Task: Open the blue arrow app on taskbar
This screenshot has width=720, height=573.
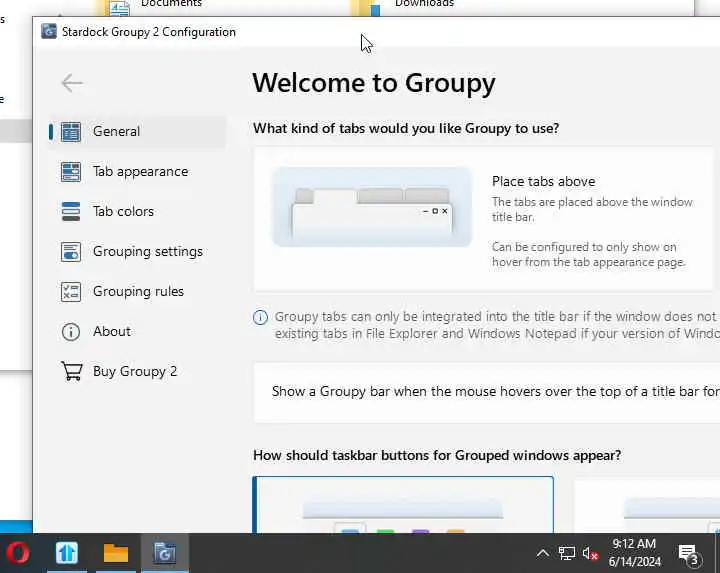Action: pos(67,553)
